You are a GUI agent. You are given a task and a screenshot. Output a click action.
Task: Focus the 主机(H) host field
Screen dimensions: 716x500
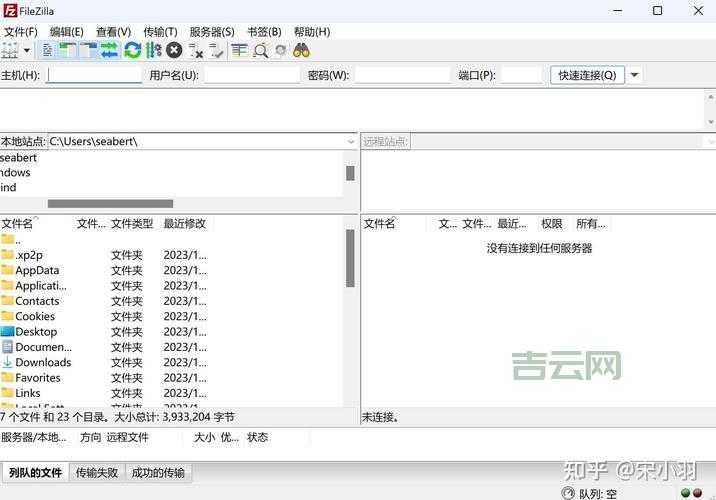94,75
